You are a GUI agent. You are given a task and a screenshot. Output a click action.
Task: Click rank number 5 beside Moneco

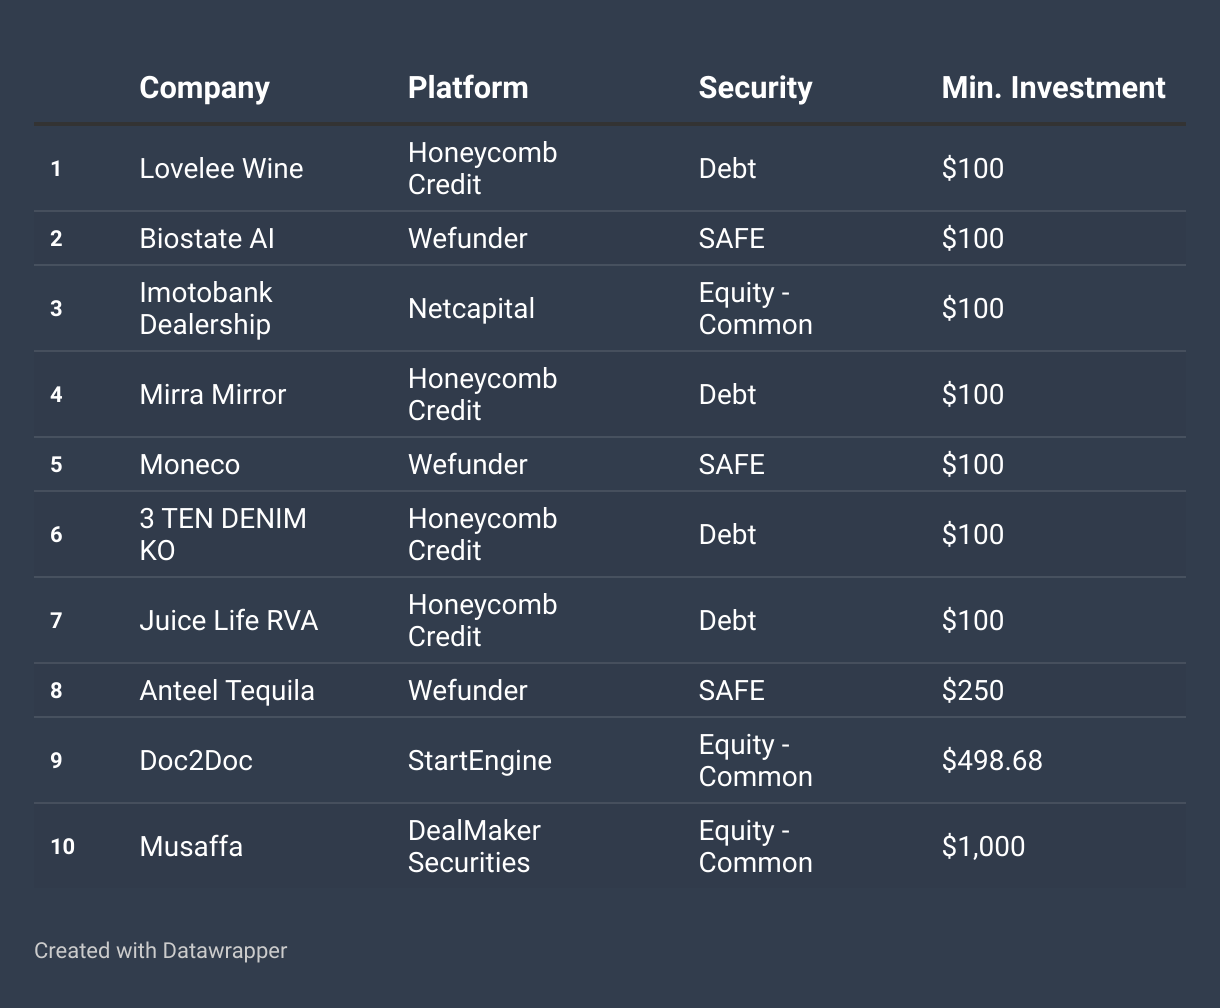point(56,464)
